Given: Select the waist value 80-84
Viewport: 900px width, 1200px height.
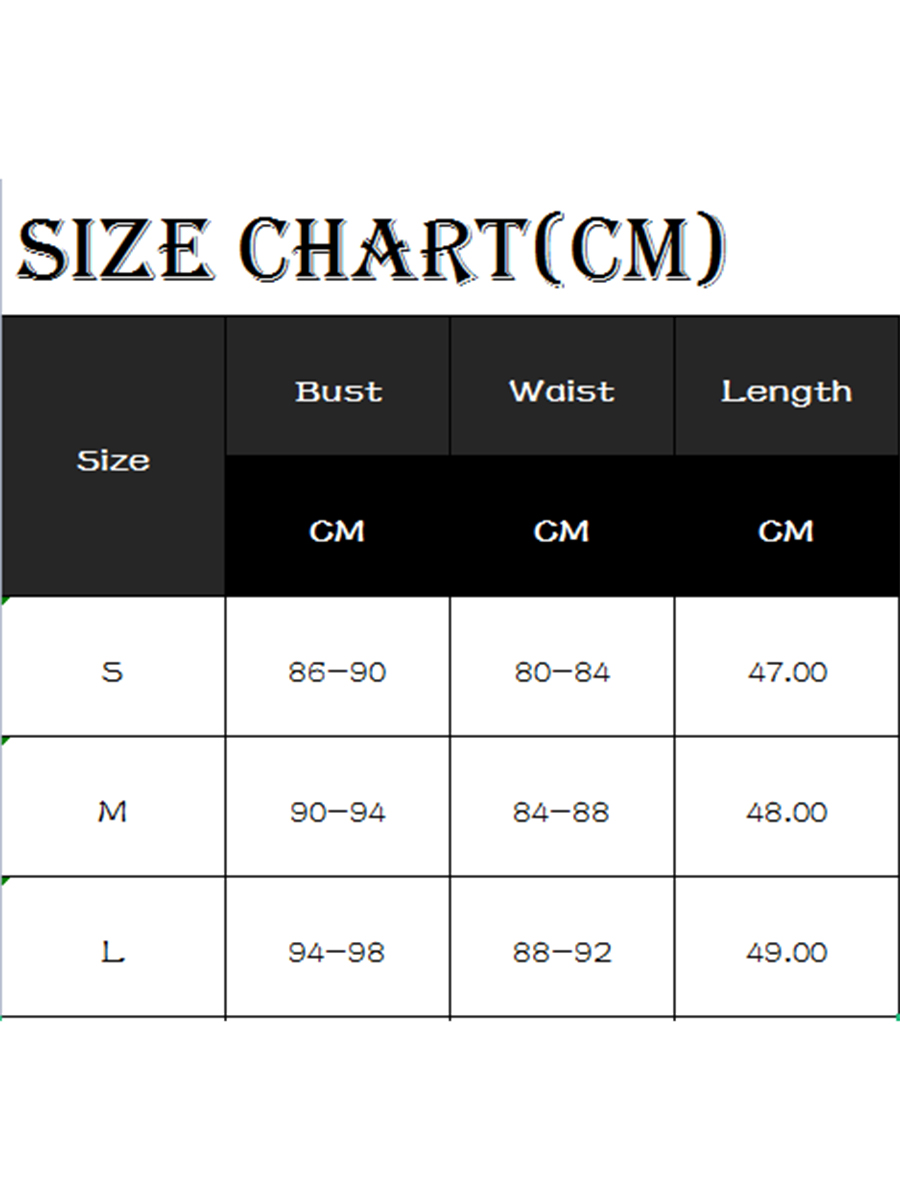Looking at the screenshot, I should coord(562,672).
